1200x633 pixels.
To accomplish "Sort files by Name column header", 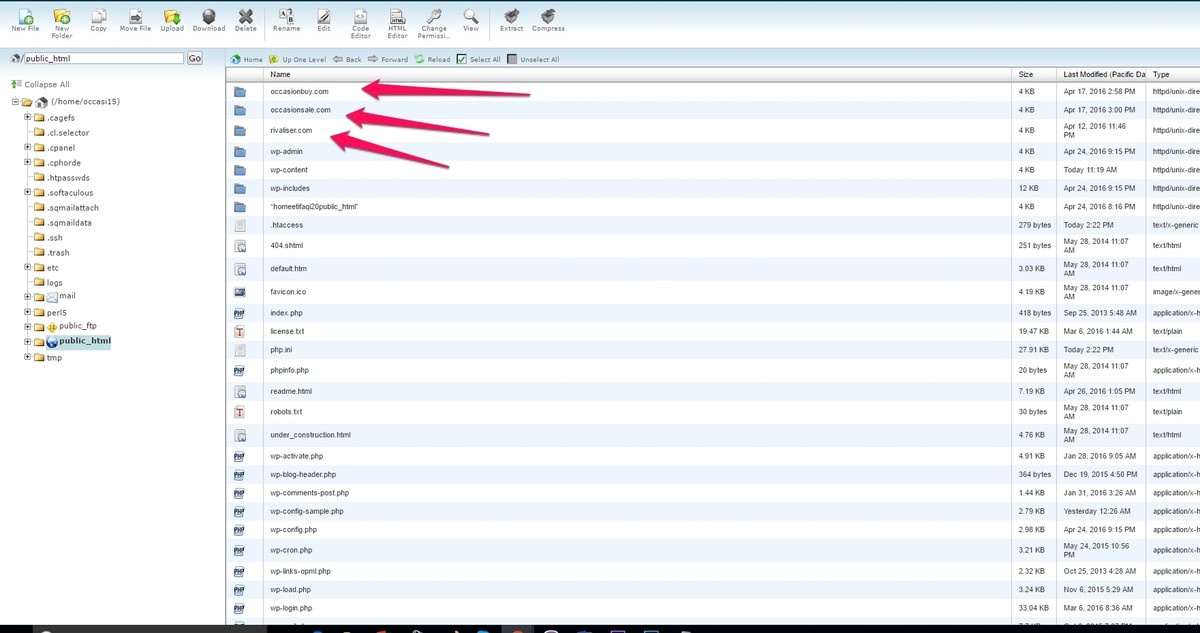I will coord(280,74).
